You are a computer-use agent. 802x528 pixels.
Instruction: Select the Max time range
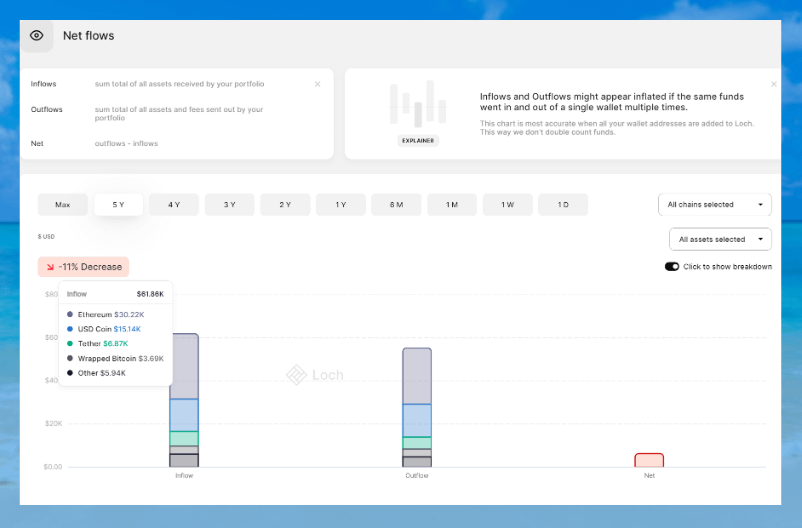63,205
